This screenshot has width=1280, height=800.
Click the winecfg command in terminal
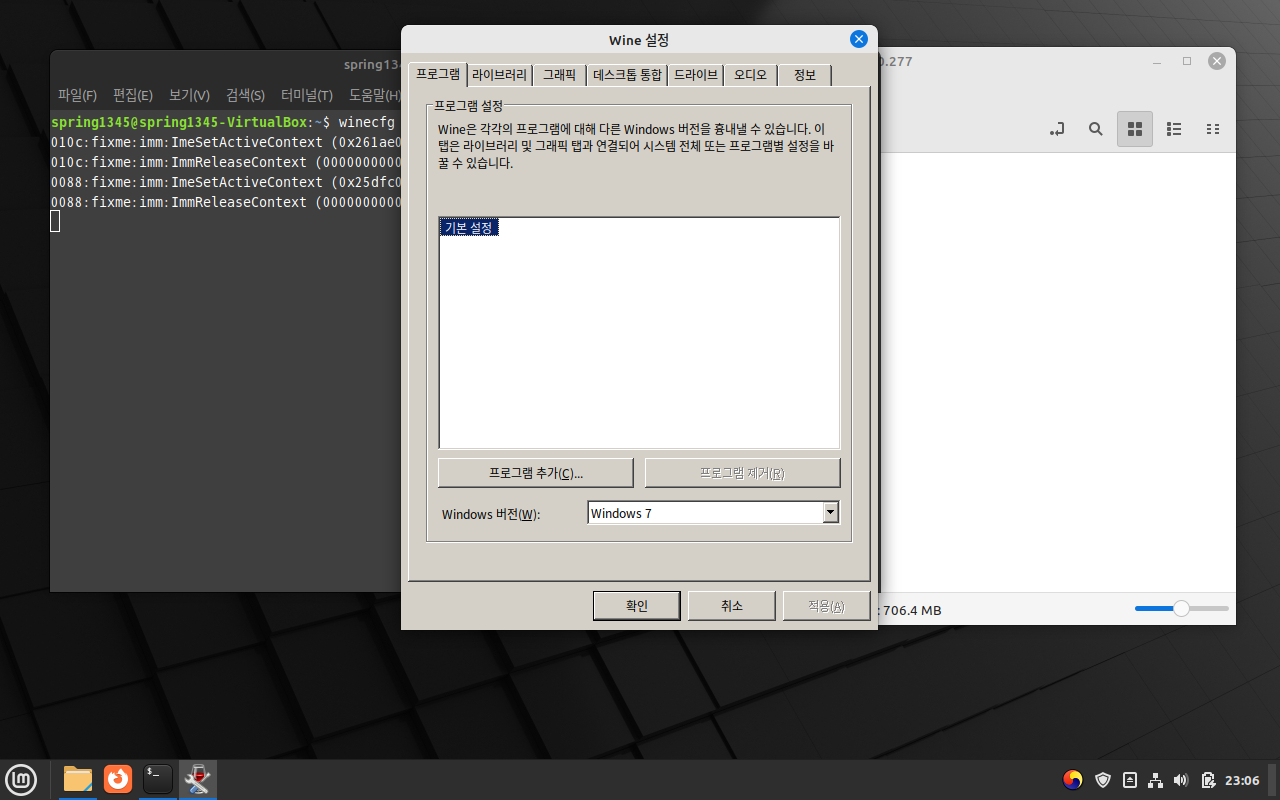367,122
